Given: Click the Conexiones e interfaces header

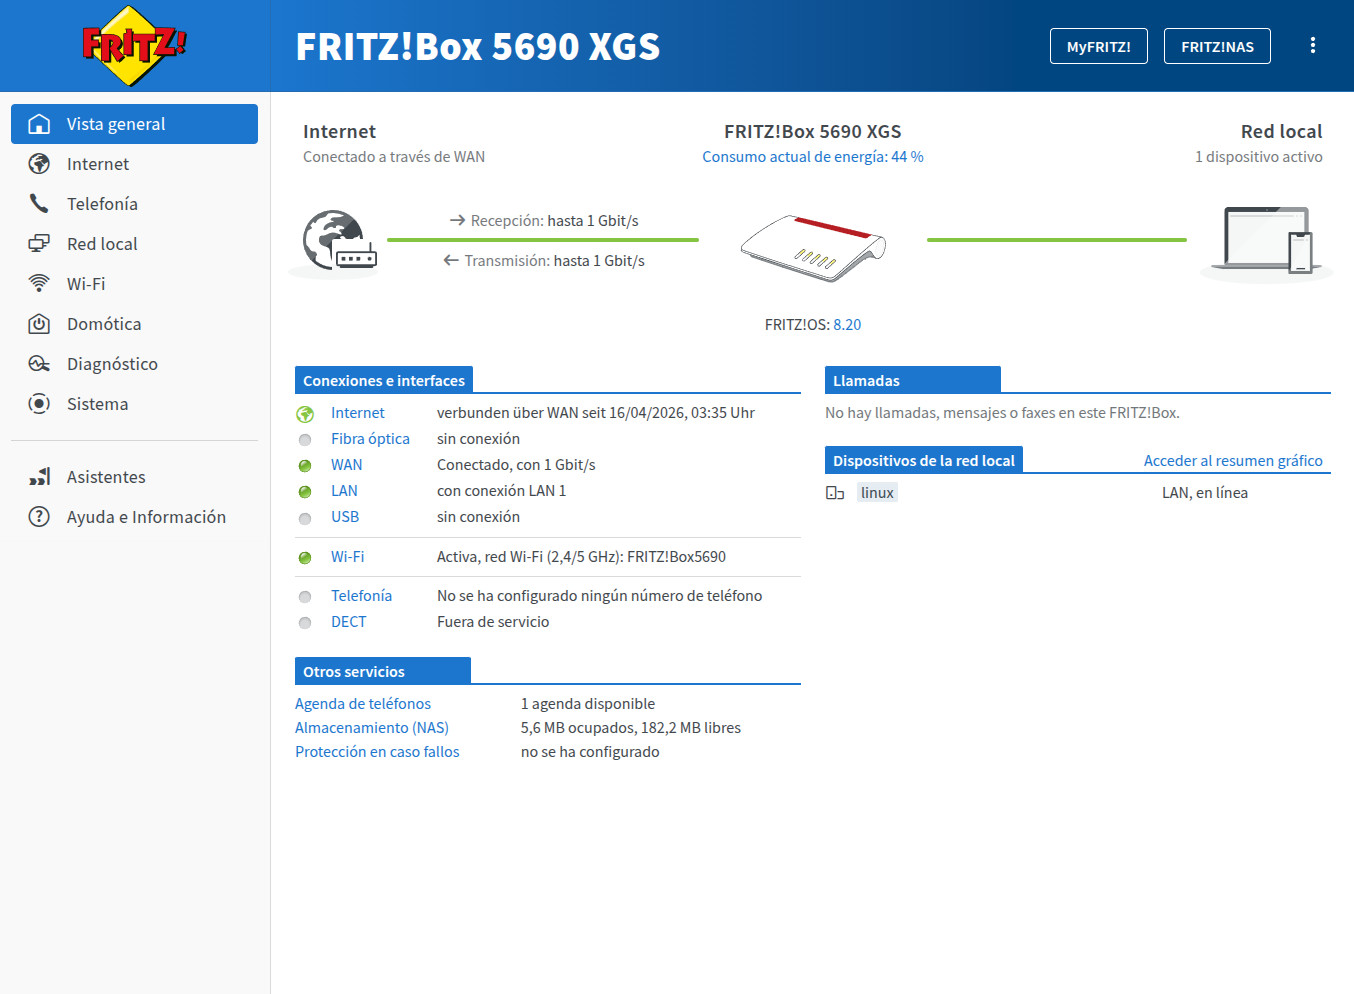Looking at the screenshot, I should click(384, 380).
